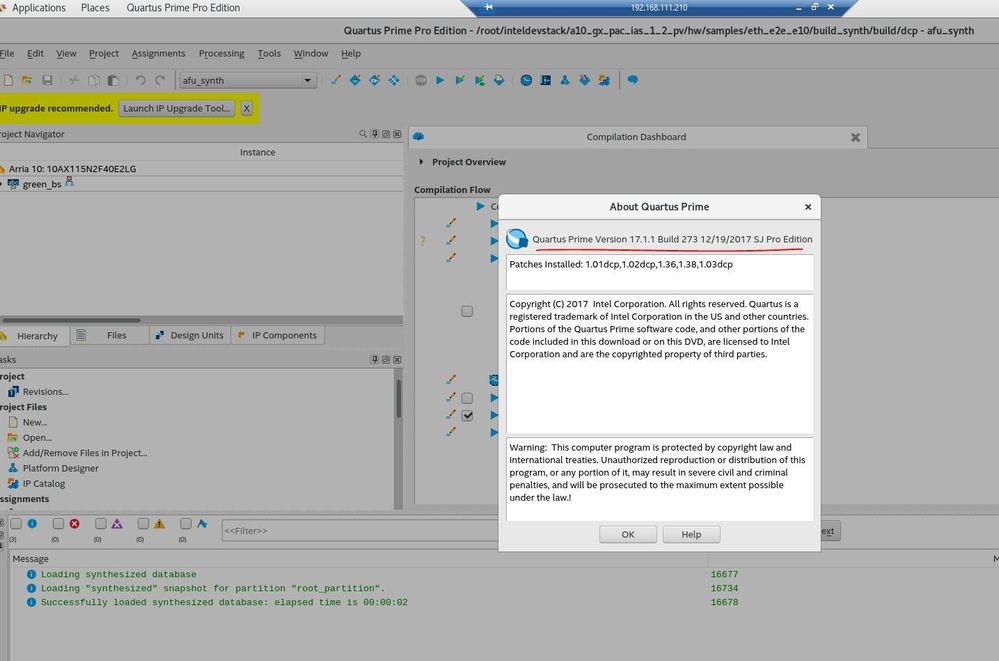Screen dimensions: 999x661
Task: Expand the Project Overview section
Action: pyautogui.click(x=421, y=162)
